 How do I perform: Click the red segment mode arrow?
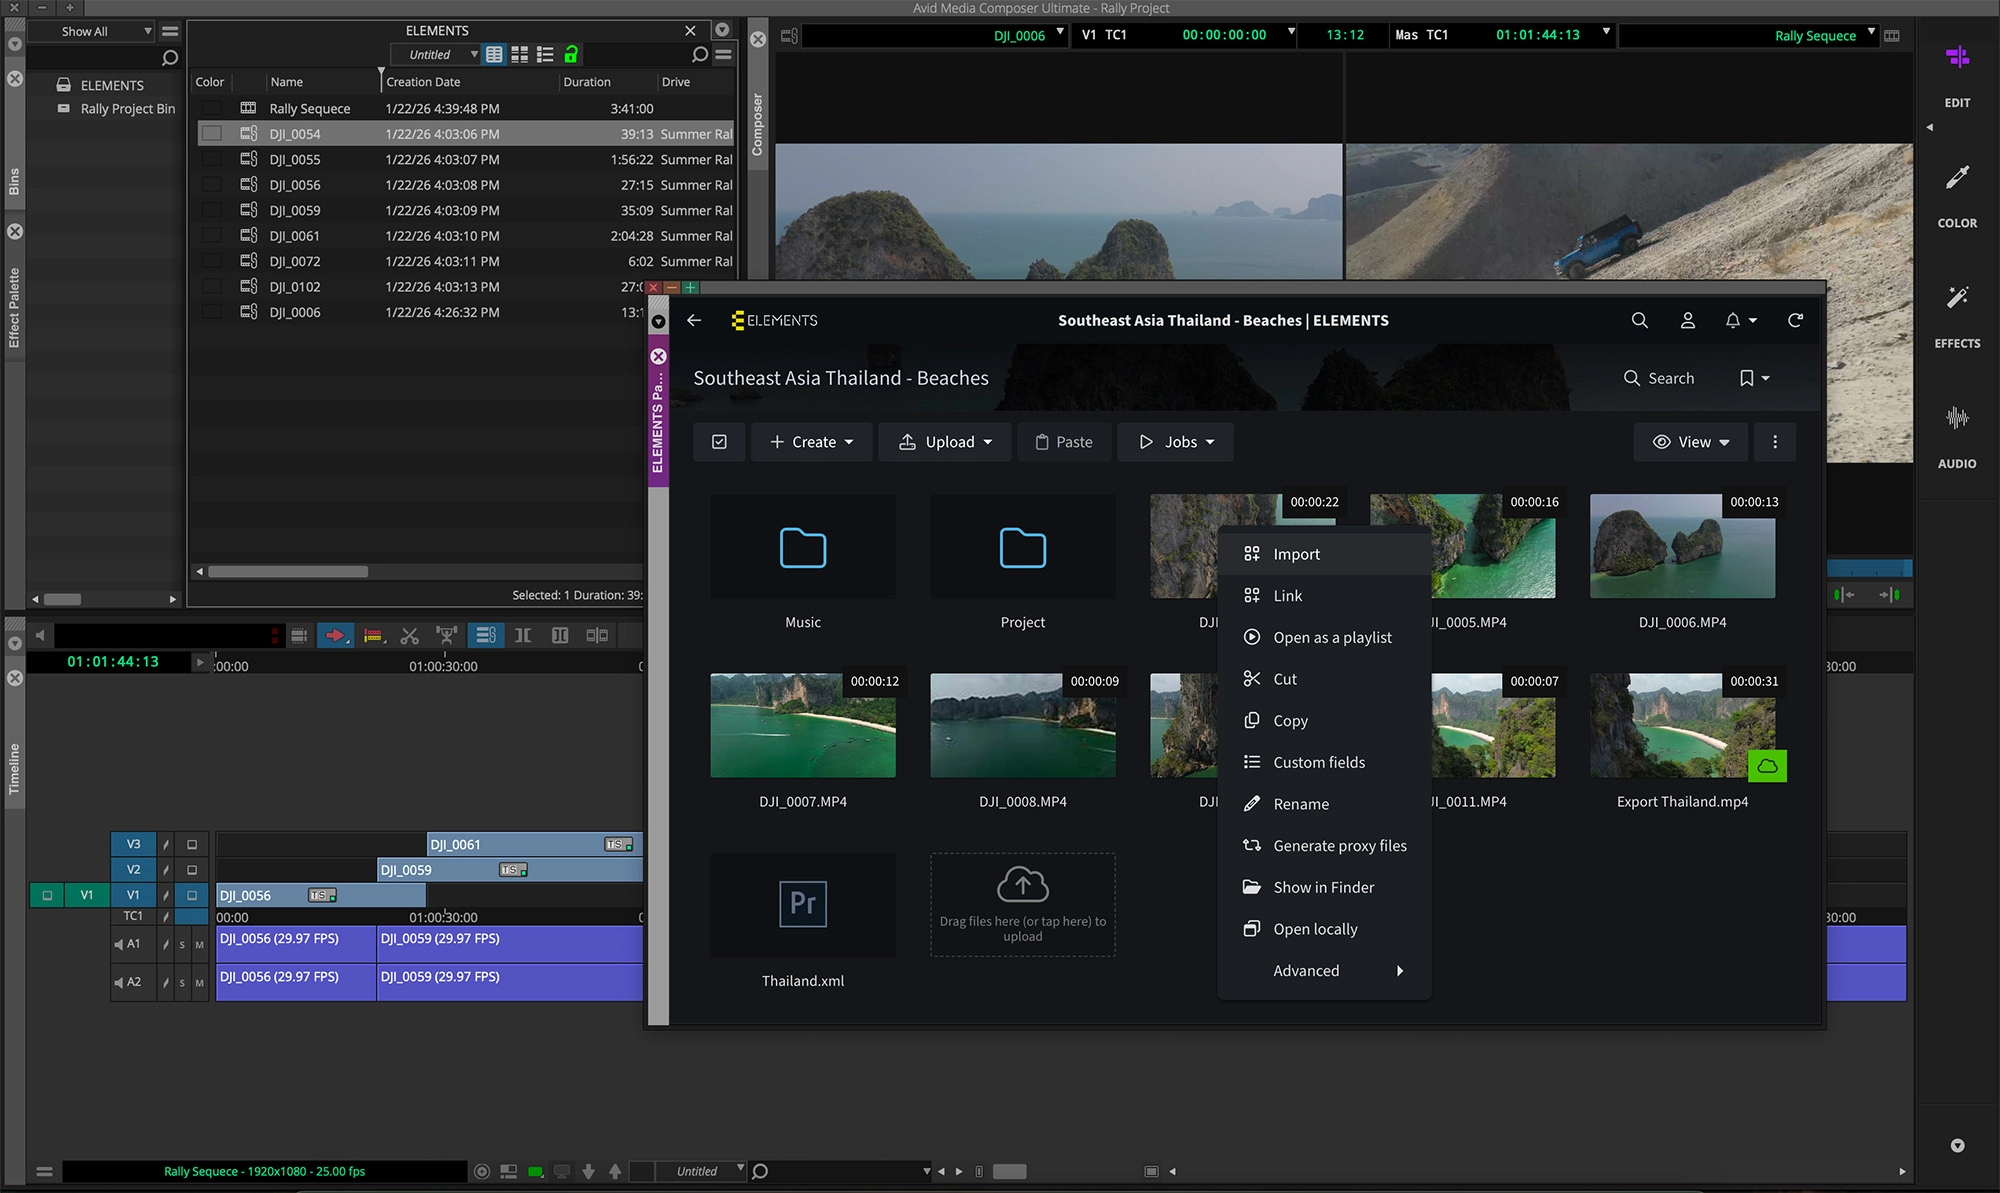pos(335,635)
